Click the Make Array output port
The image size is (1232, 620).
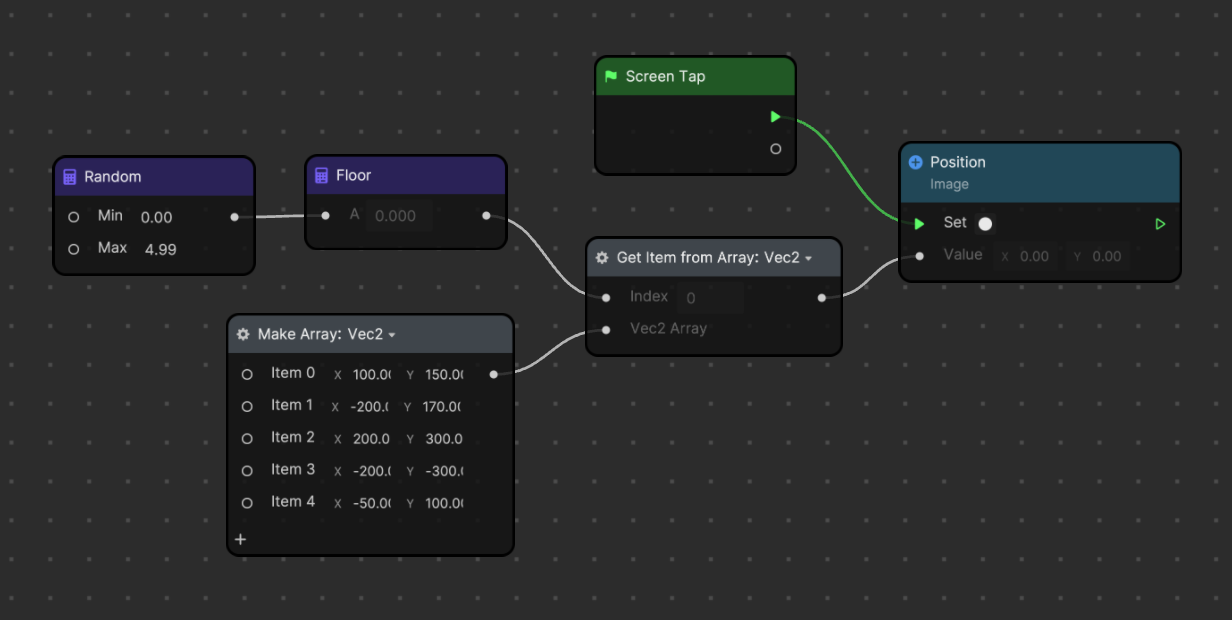point(493,374)
